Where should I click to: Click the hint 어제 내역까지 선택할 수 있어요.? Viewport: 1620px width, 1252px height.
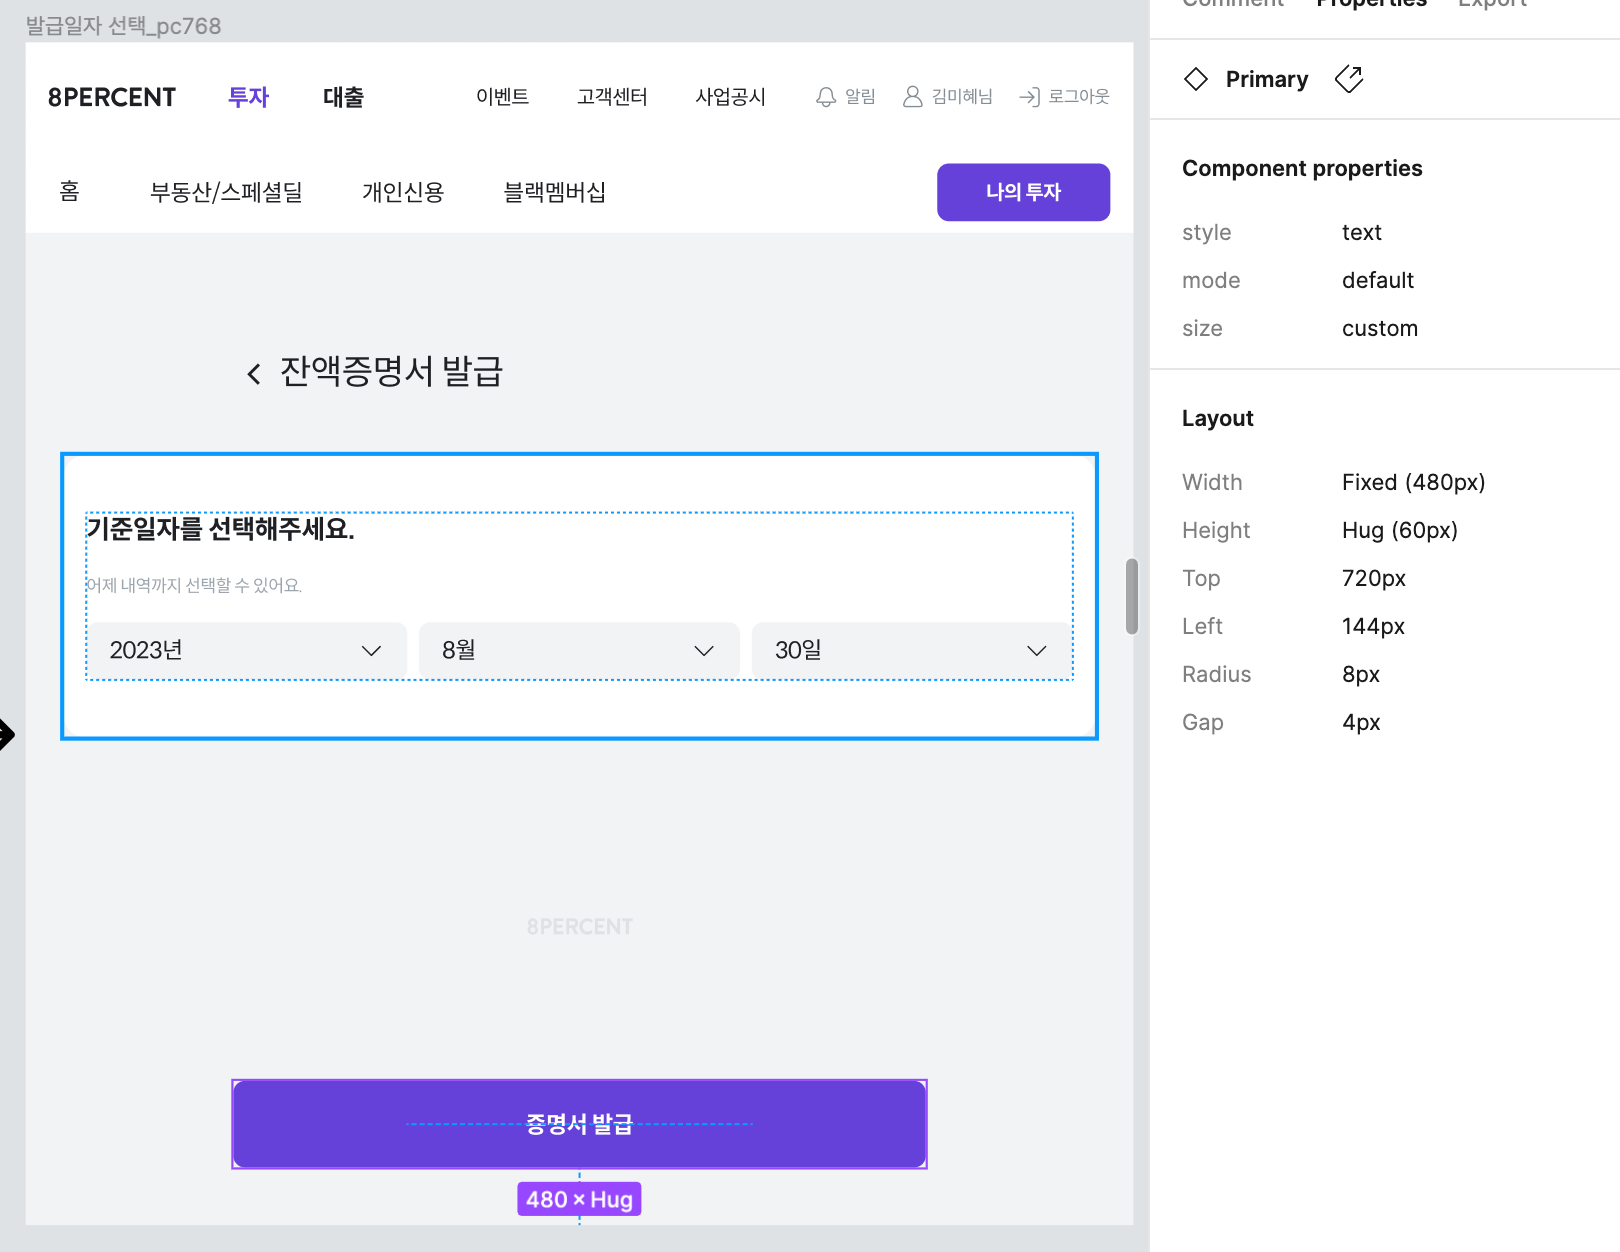click(x=194, y=585)
